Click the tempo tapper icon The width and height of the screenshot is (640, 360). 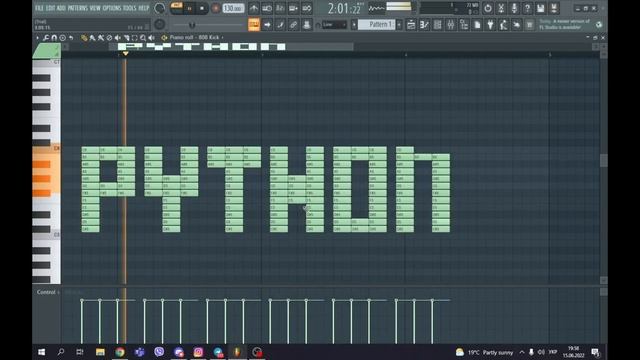point(503,25)
